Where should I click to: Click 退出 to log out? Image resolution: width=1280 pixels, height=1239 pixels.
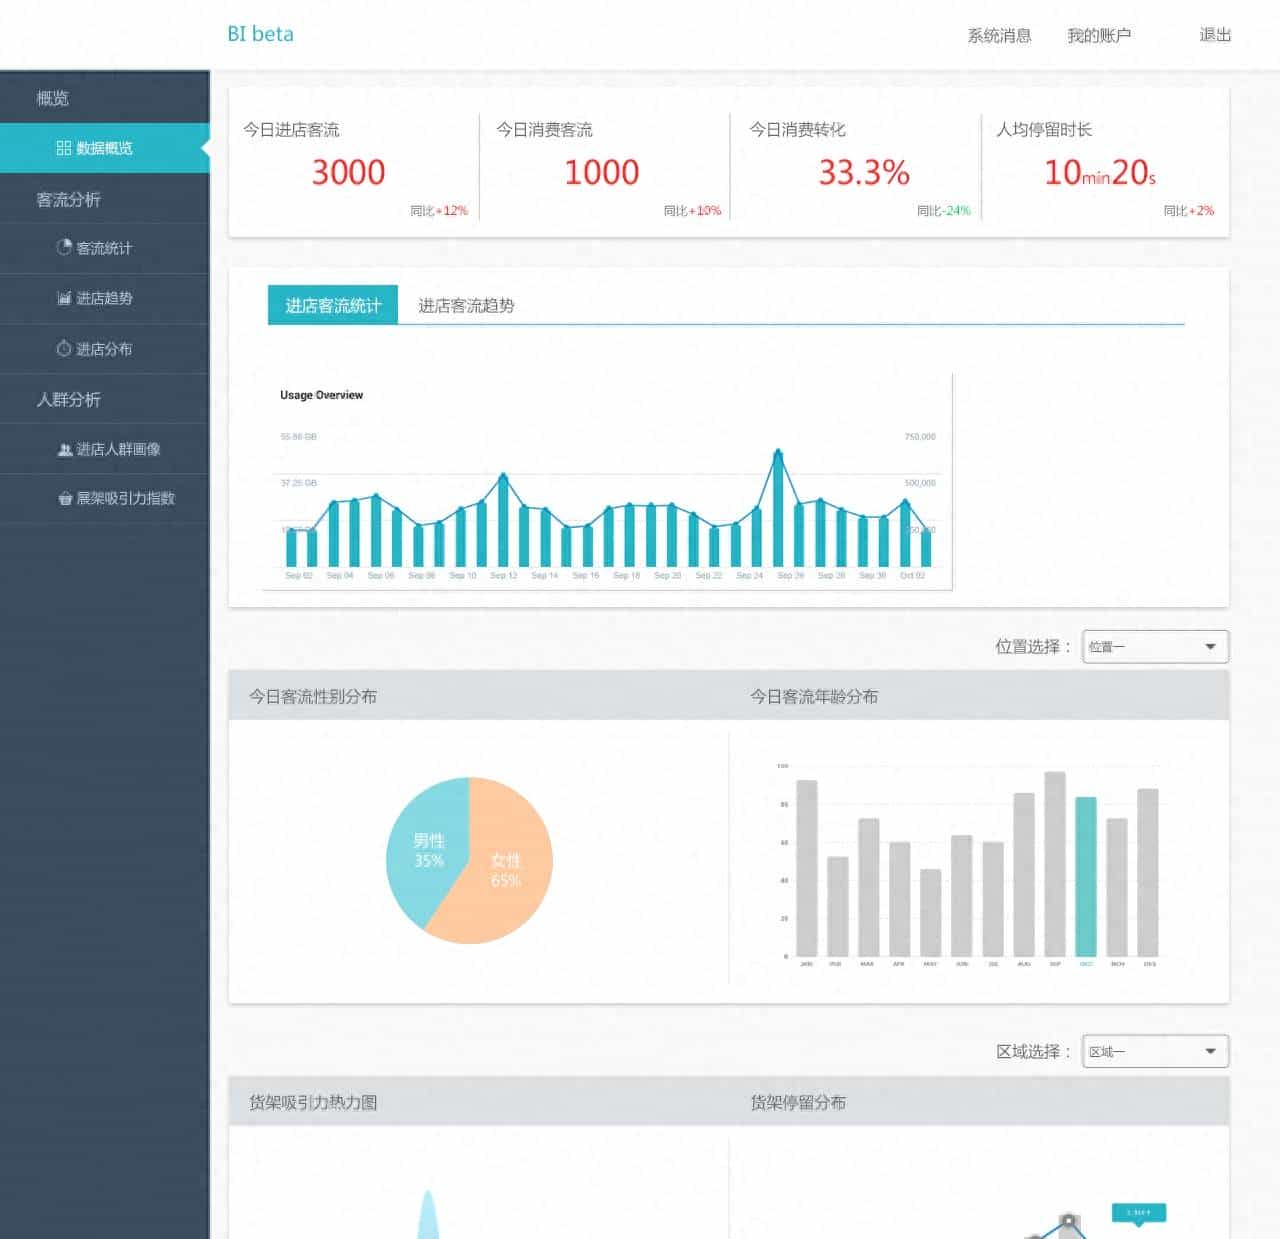coord(1215,35)
